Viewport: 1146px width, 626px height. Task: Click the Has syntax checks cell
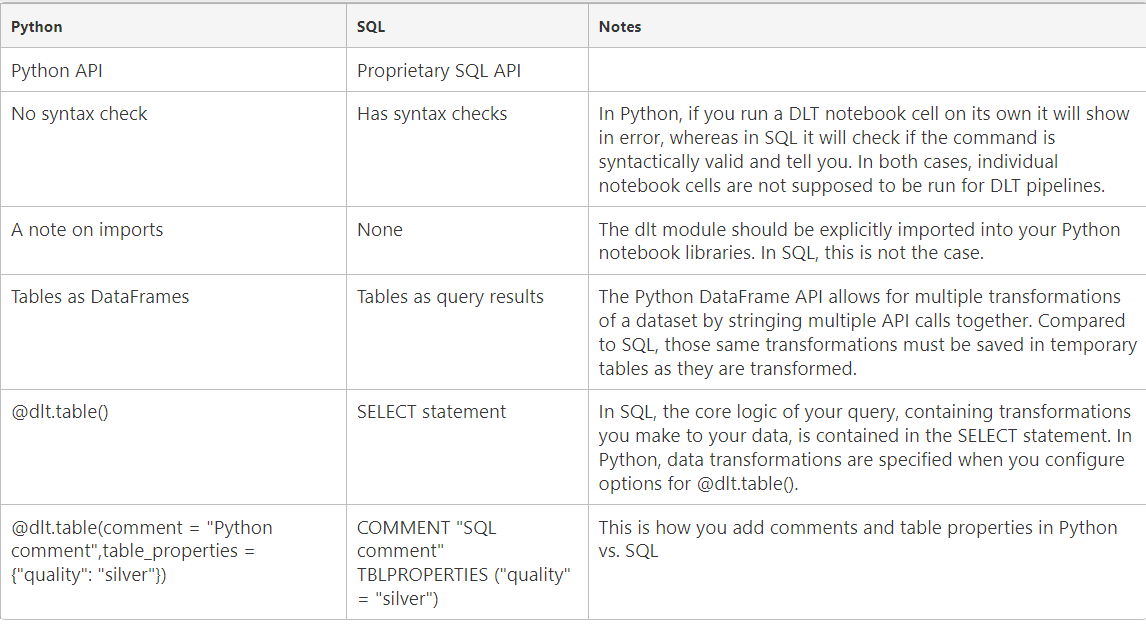tap(467, 149)
